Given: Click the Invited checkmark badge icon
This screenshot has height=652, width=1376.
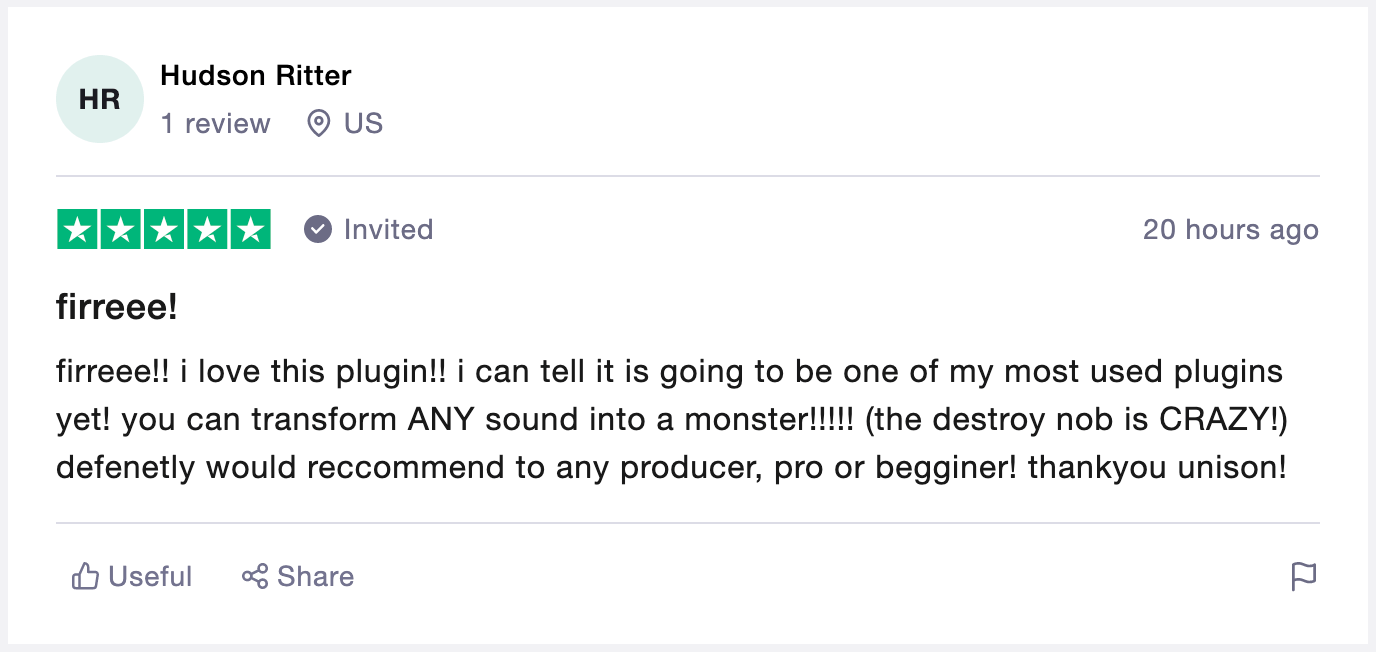Looking at the screenshot, I should point(318,230).
